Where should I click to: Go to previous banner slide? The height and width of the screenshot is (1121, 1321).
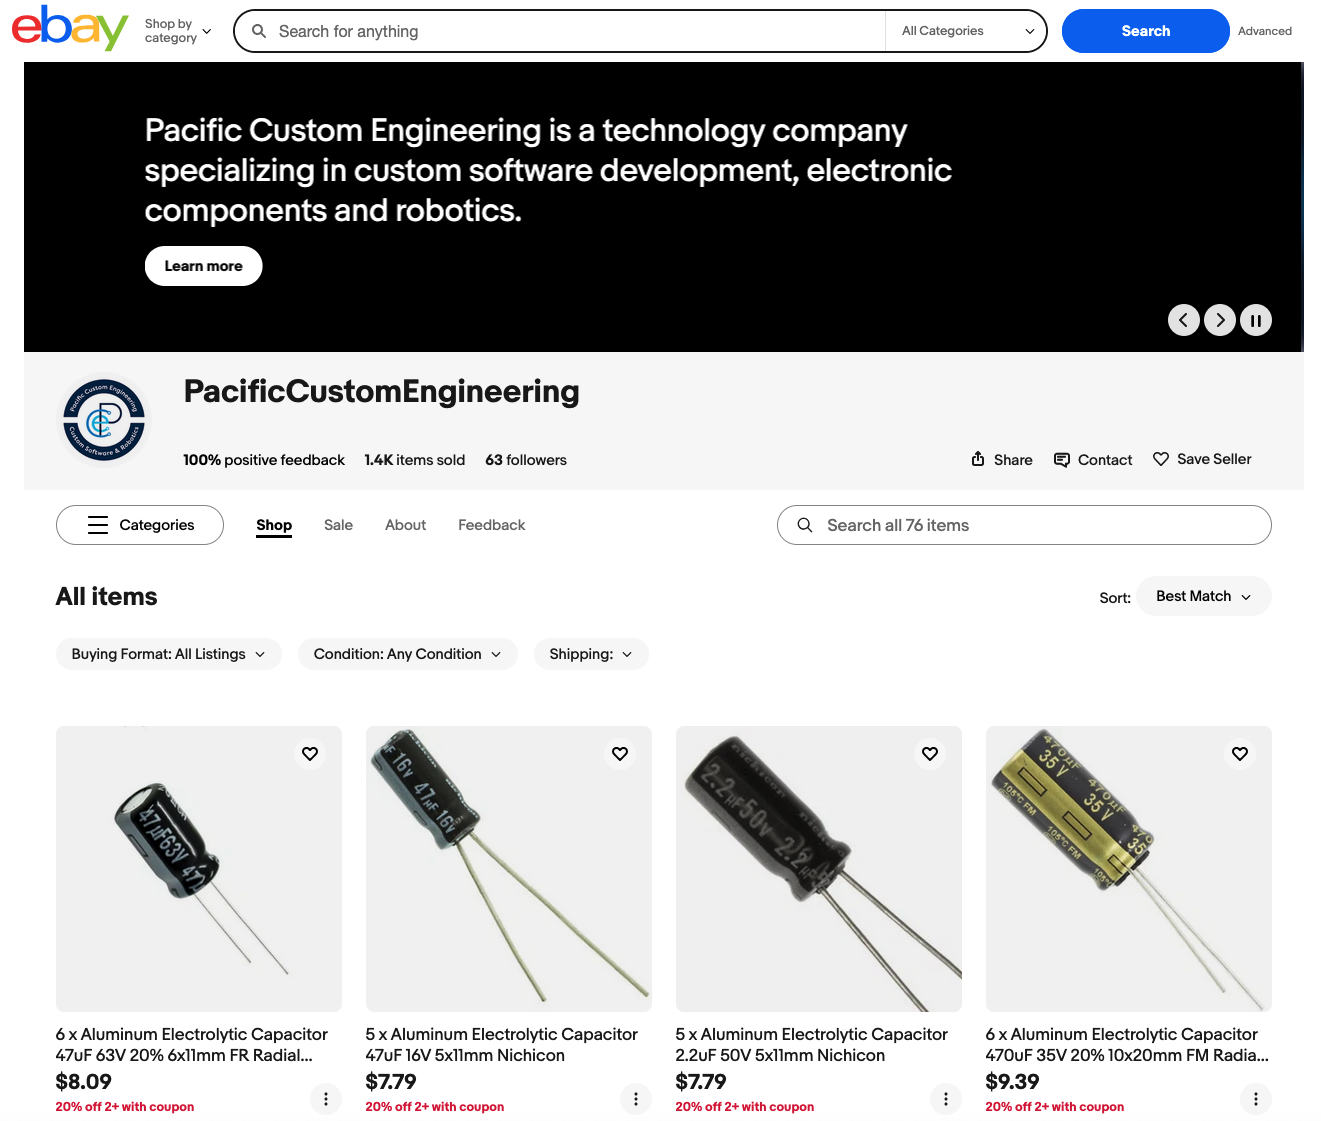(x=1183, y=320)
